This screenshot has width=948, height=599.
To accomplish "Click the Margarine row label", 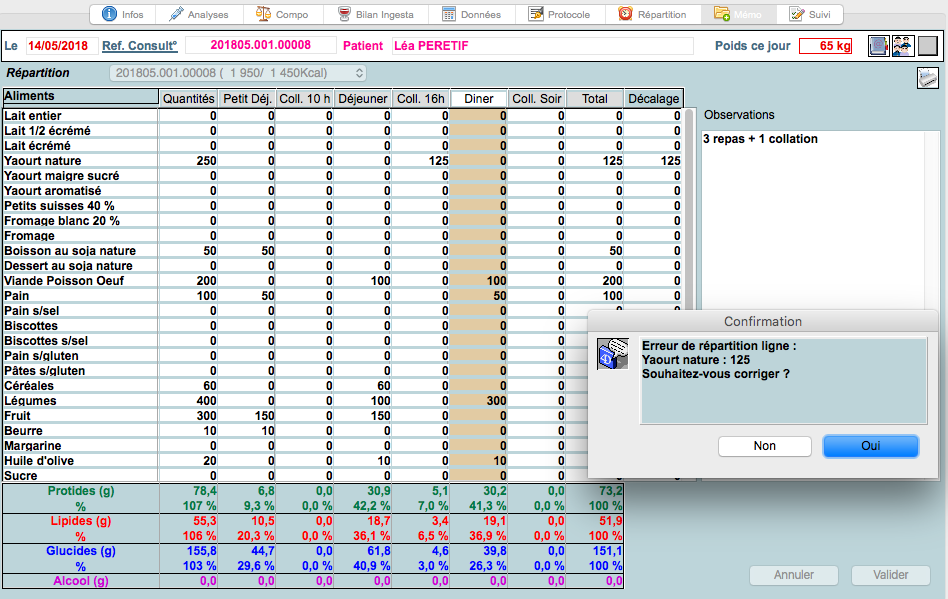I will coord(33,446).
